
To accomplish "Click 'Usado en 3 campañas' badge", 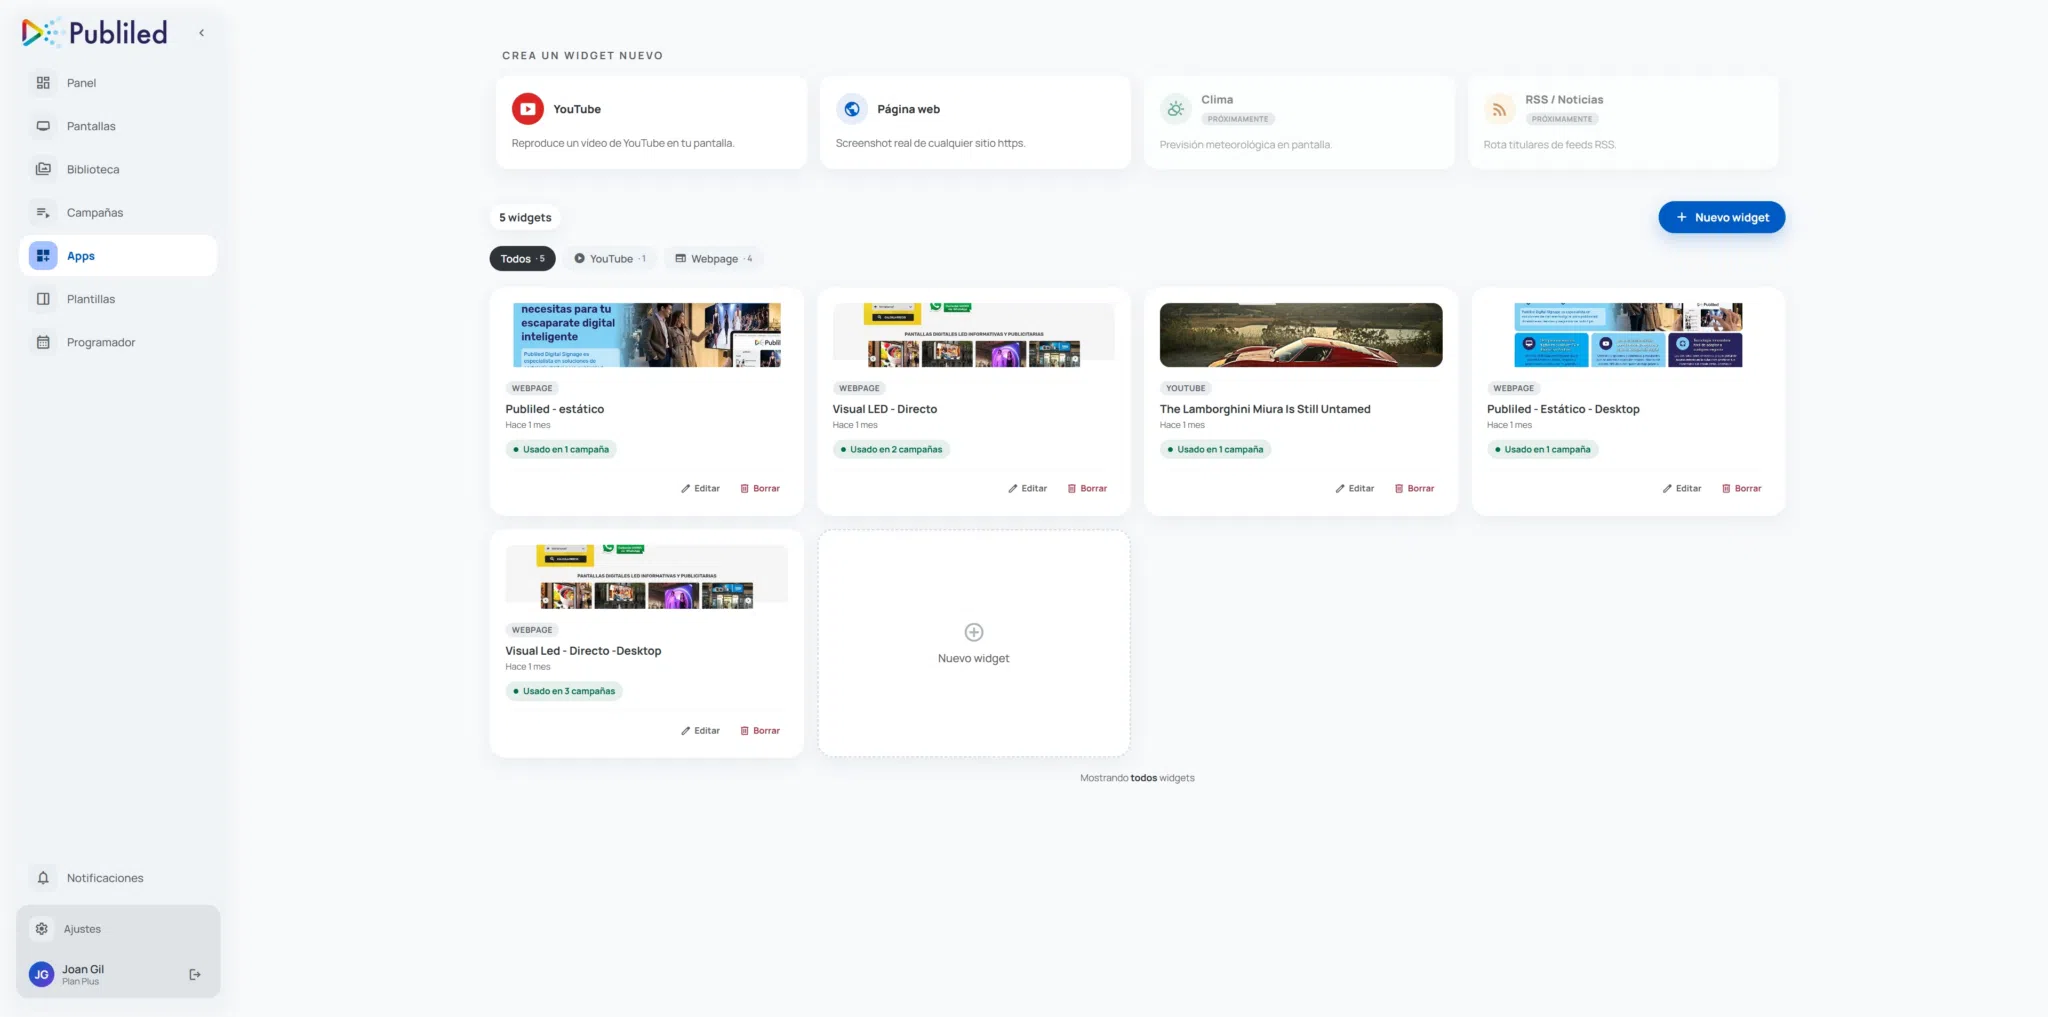I will pyautogui.click(x=564, y=691).
